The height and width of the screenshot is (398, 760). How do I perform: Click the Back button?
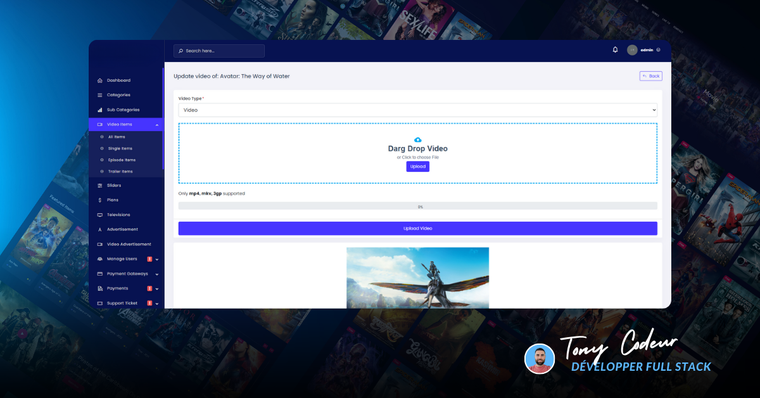[x=650, y=76]
